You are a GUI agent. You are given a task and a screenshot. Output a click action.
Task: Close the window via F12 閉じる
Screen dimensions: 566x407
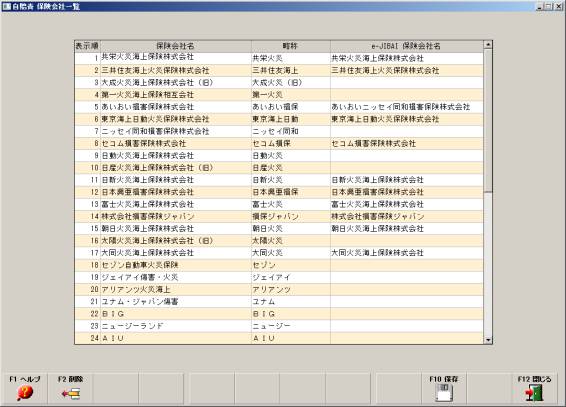click(534, 388)
